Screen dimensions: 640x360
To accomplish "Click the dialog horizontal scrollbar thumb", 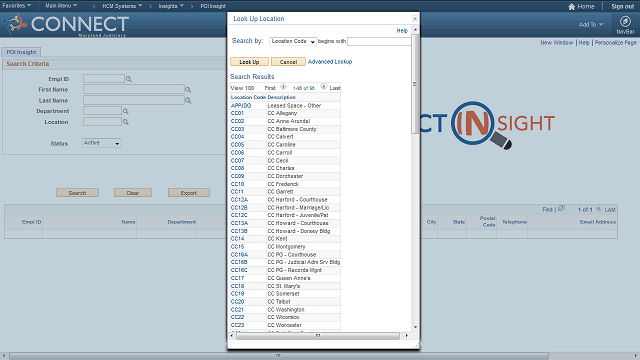I will coord(318,336).
